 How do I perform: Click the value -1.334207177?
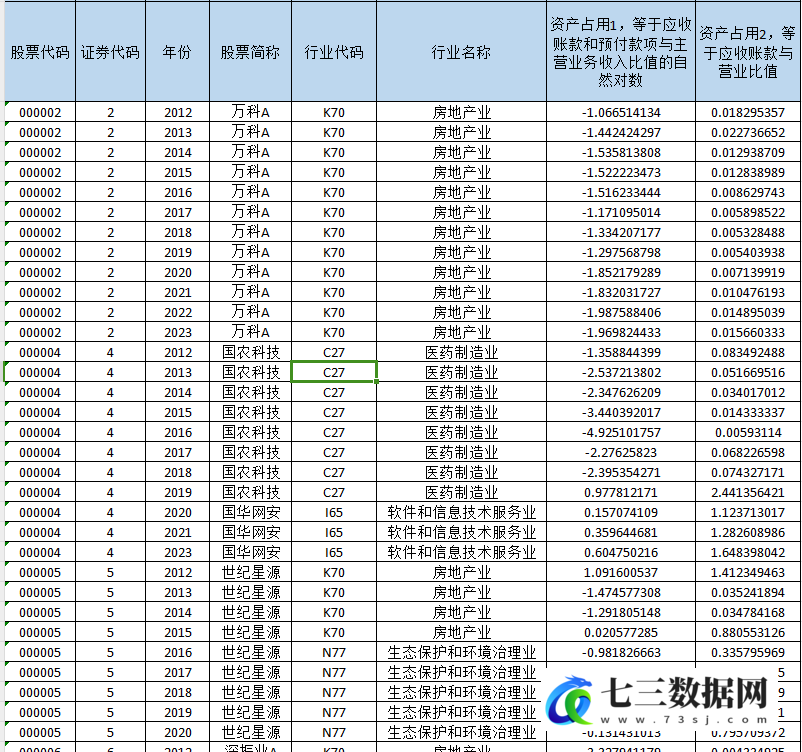(x=621, y=232)
